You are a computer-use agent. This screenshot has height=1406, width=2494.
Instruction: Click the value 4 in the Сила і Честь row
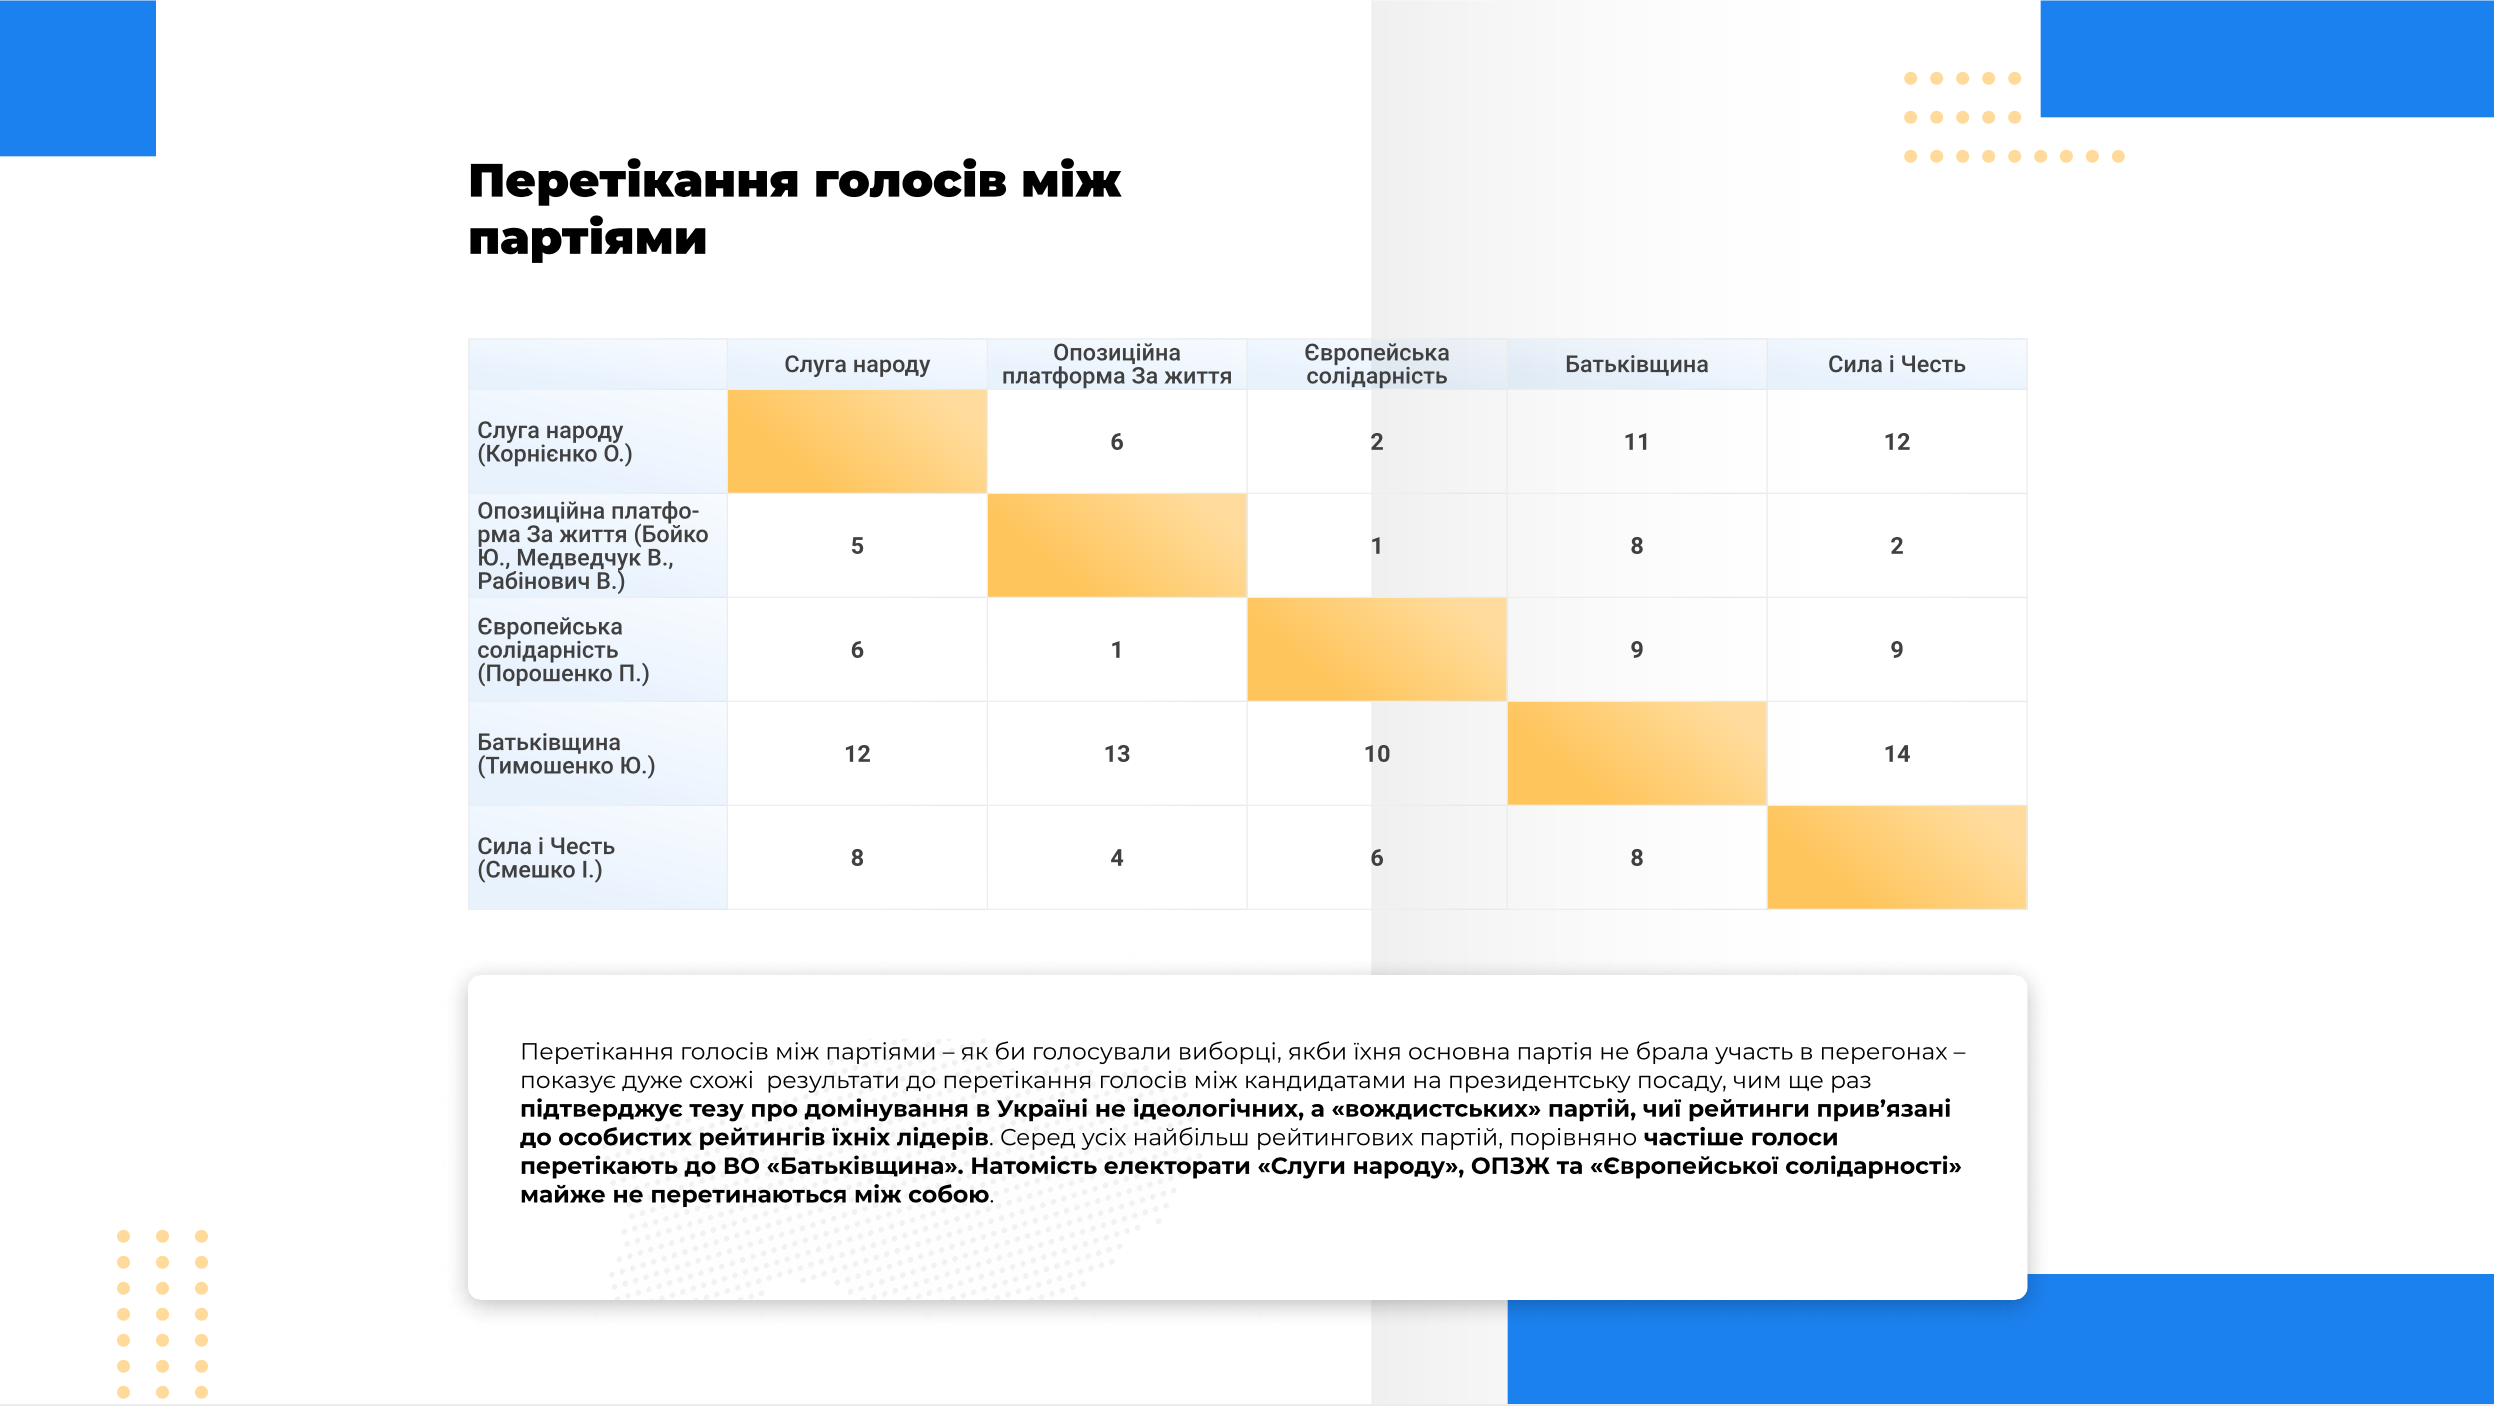(x=1116, y=858)
